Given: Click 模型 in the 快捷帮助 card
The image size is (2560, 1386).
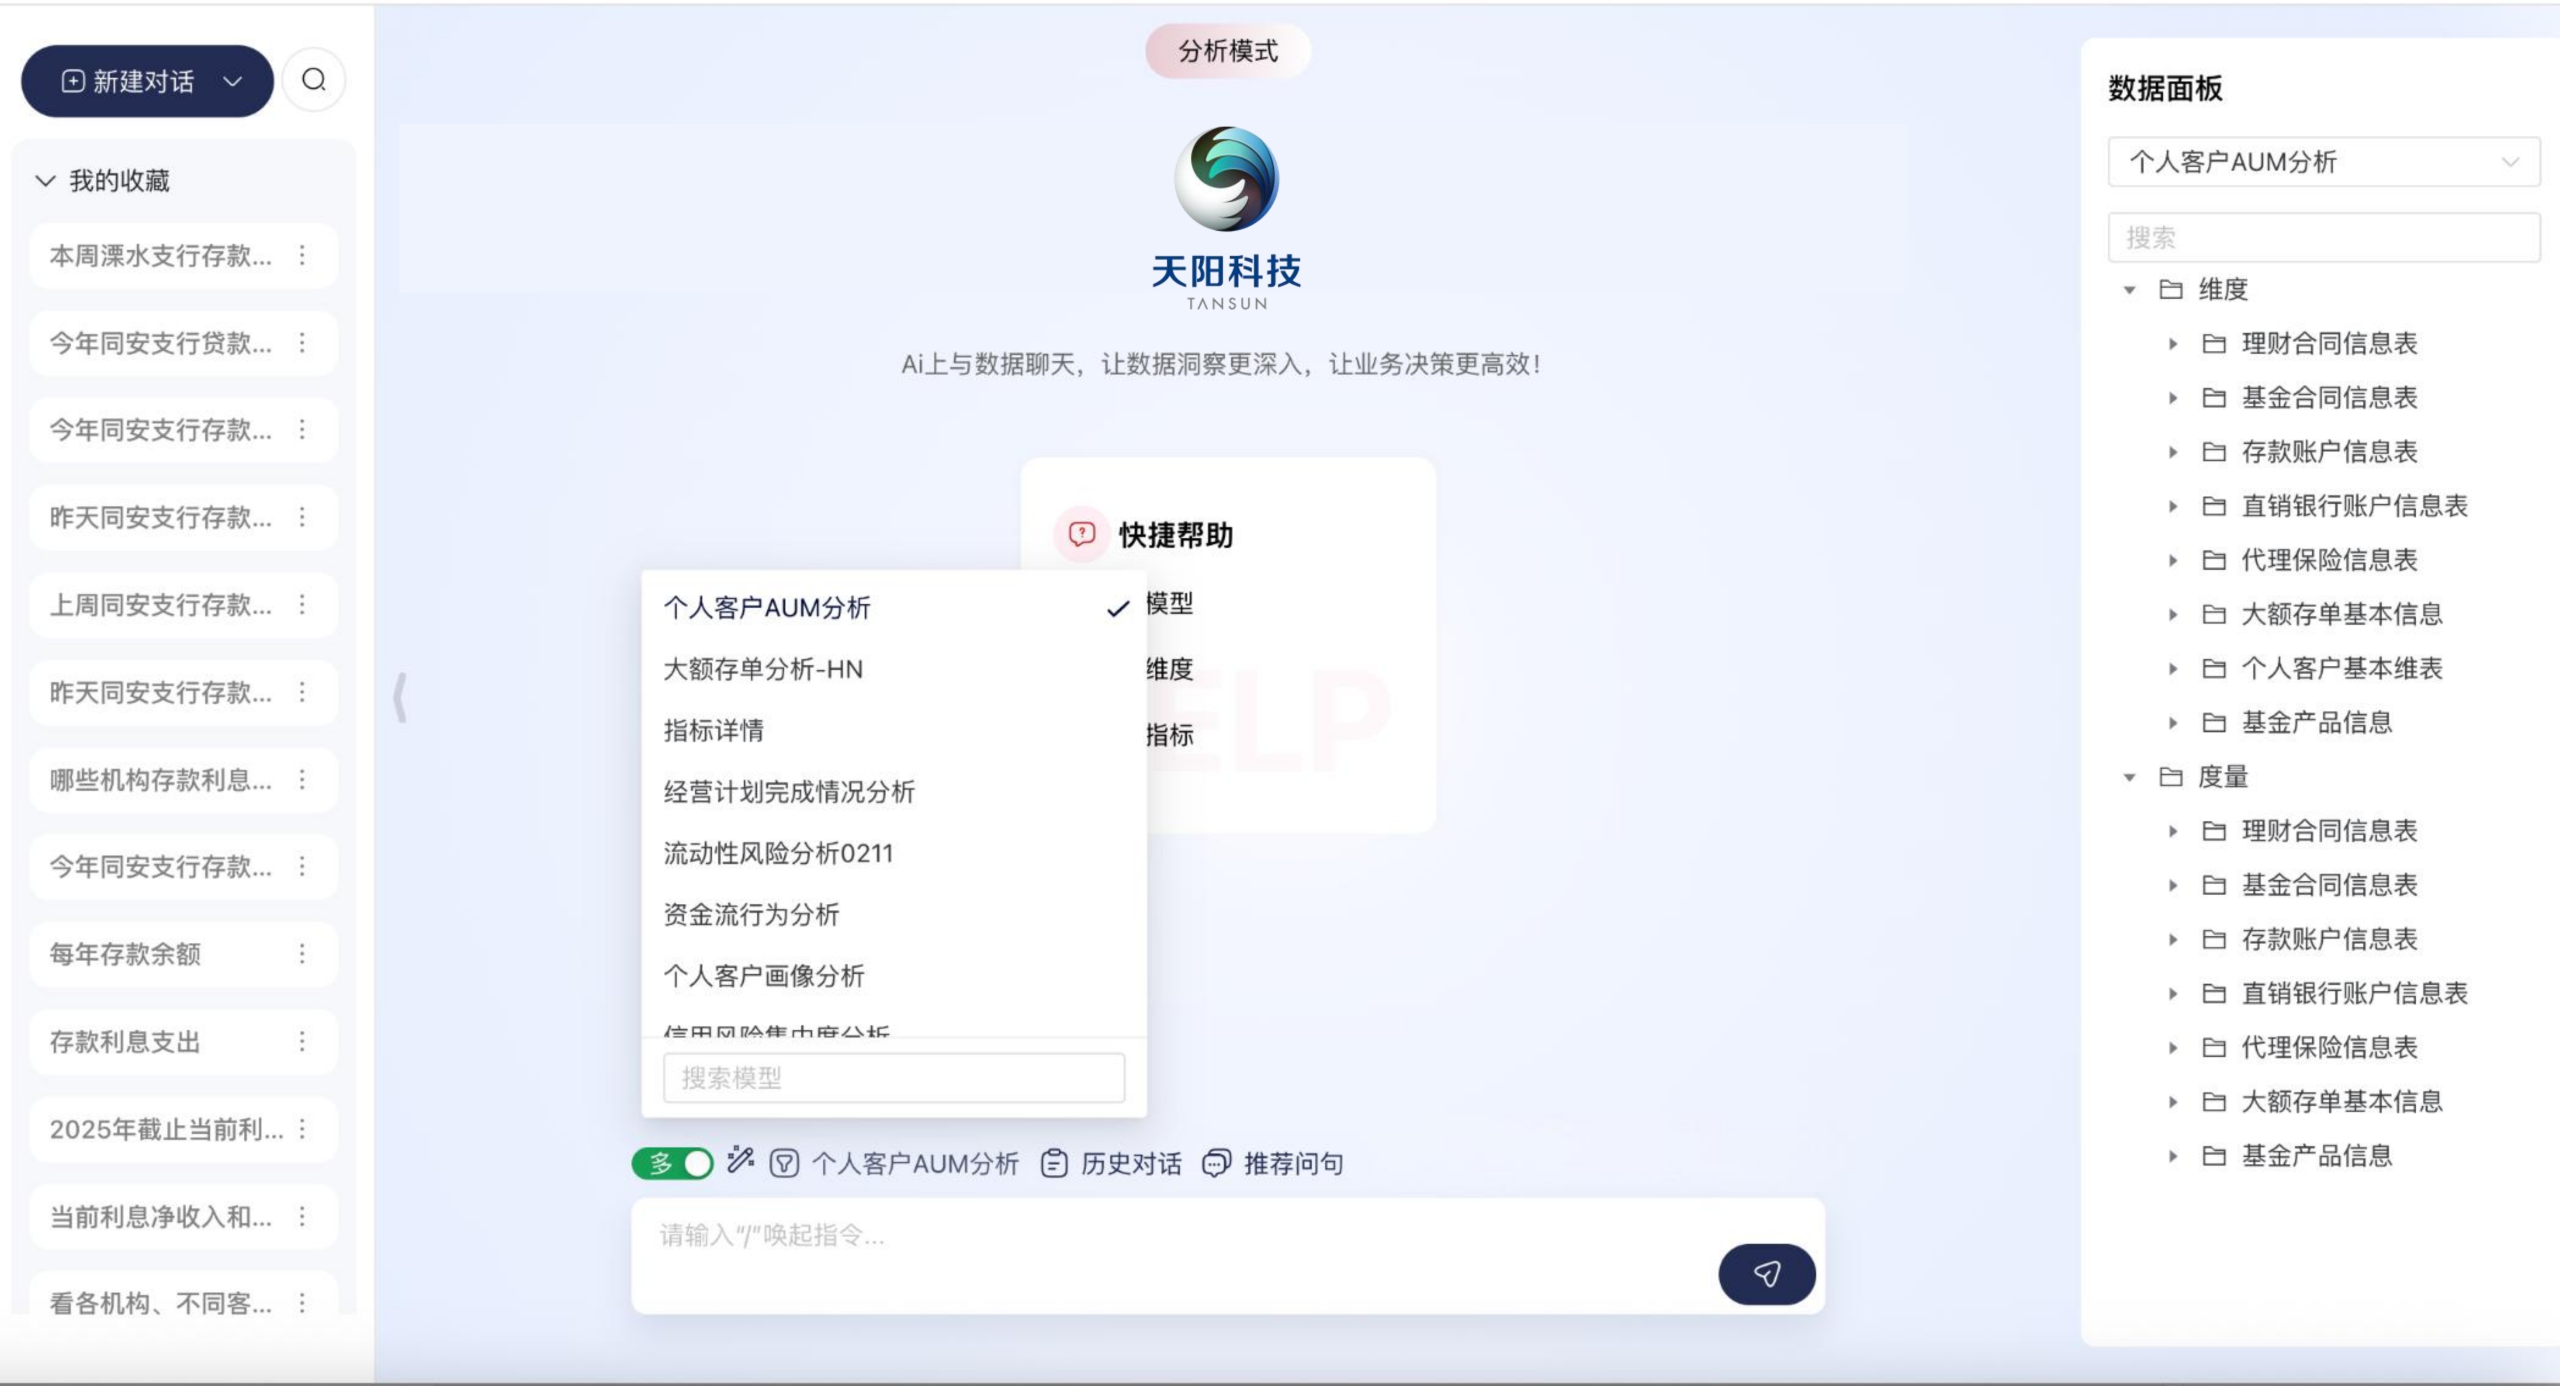Looking at the screenshot, I should (x=1170, y=603).
